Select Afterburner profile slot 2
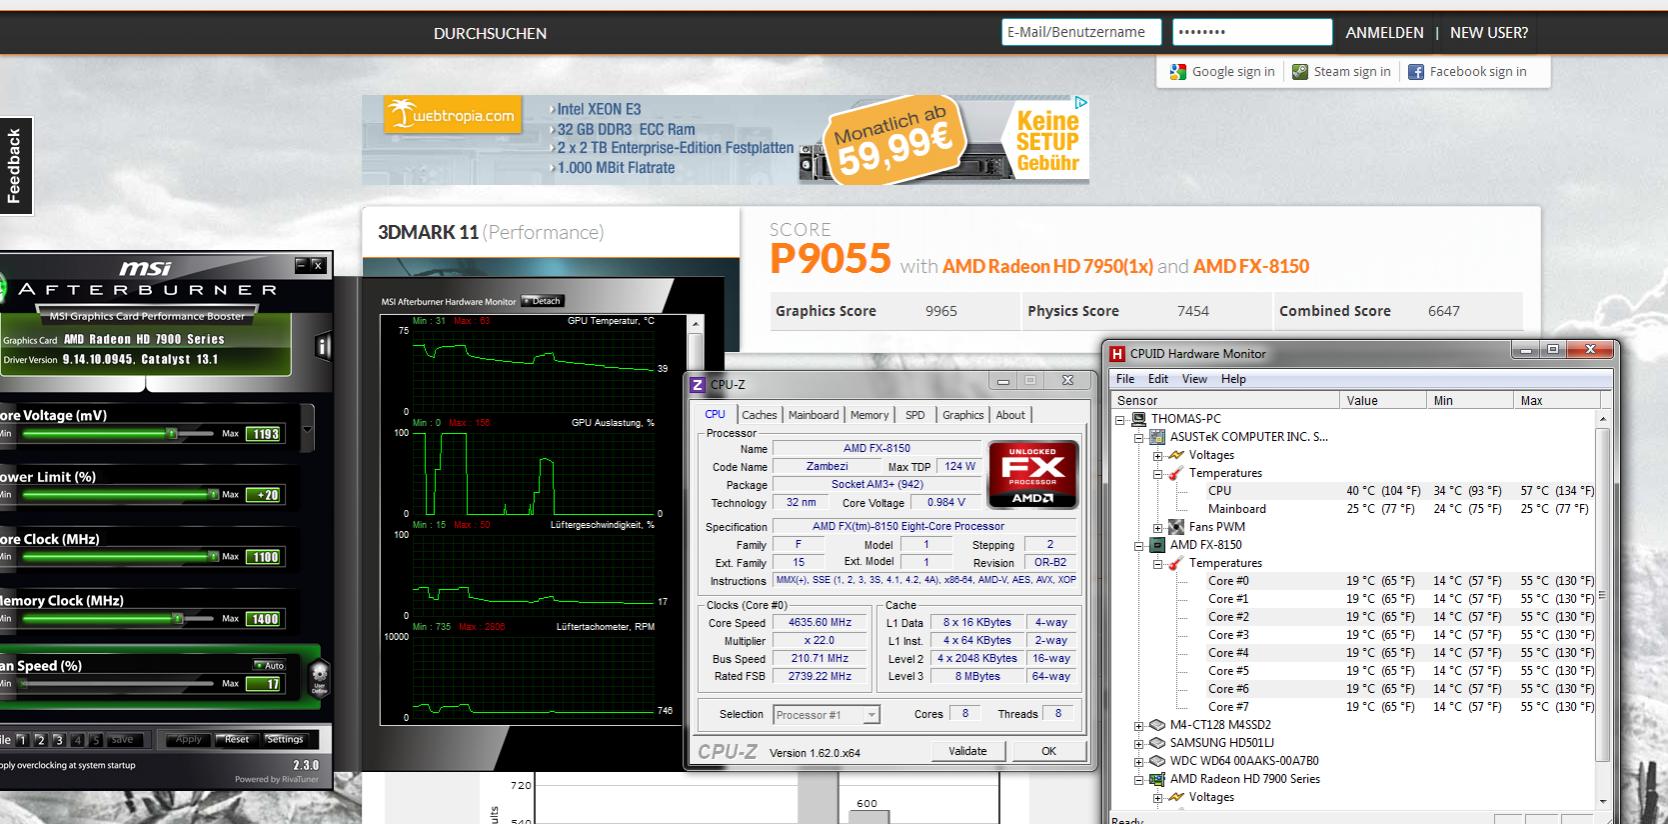This screenshot has width=1668, height=824. [41, 740]
